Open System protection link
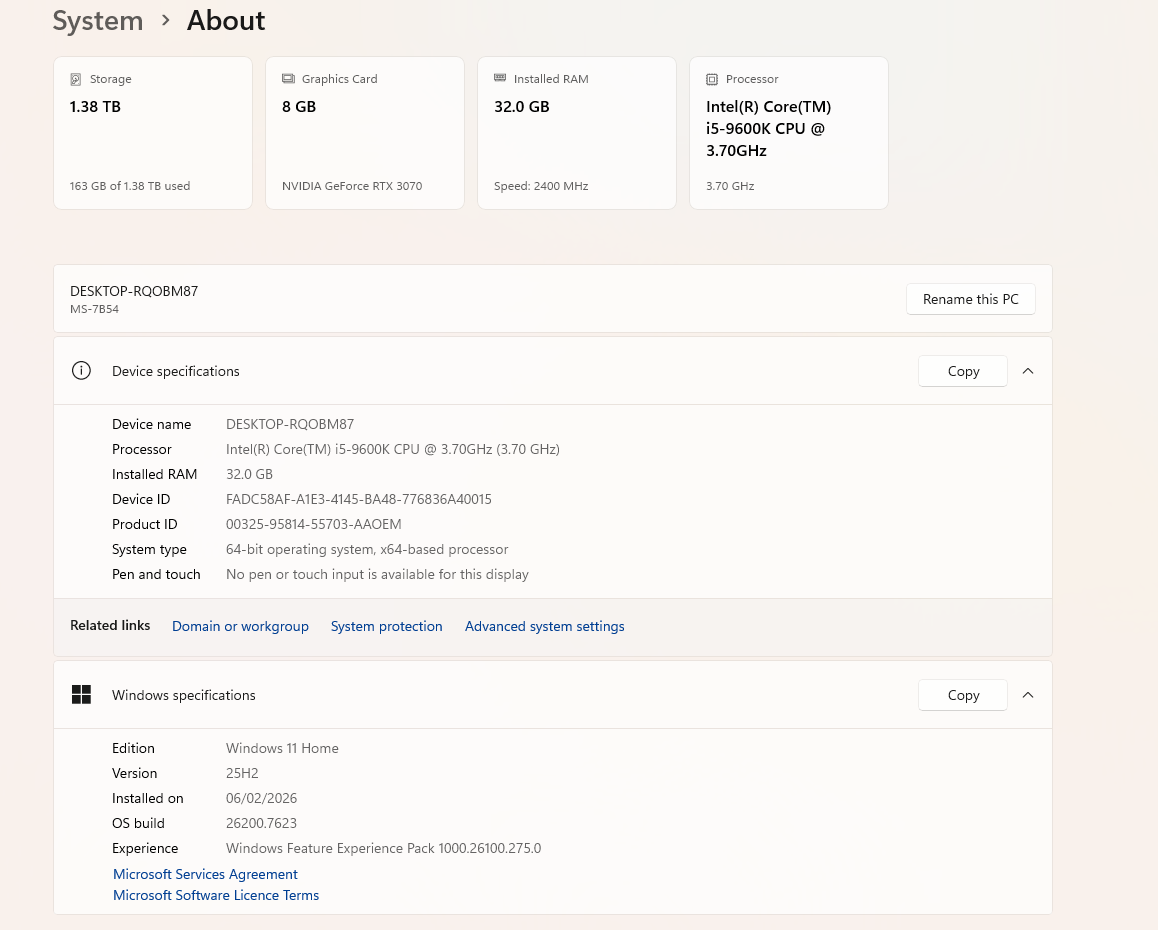Screen dimensions: 1158x930 coord(386,626)
